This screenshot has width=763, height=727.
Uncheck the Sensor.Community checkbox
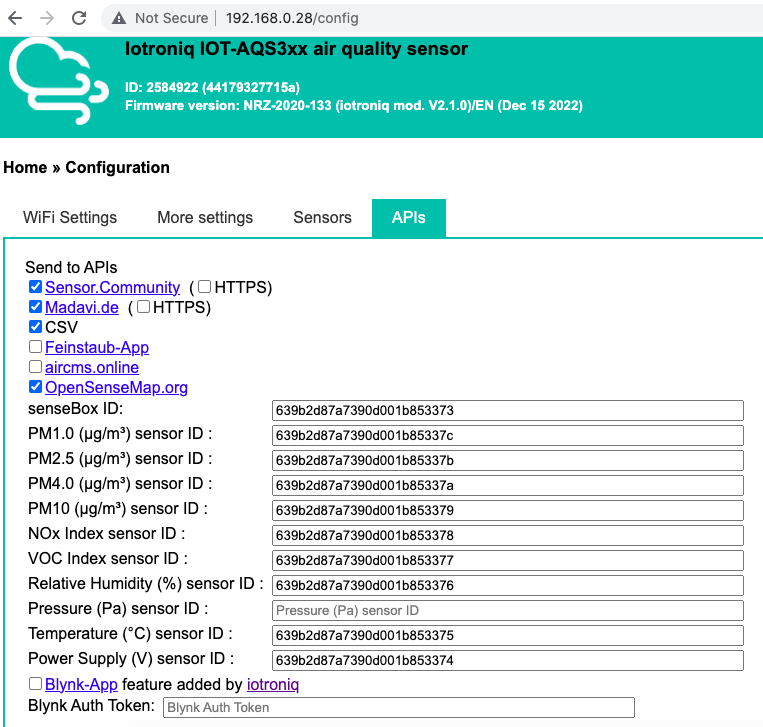36,287
